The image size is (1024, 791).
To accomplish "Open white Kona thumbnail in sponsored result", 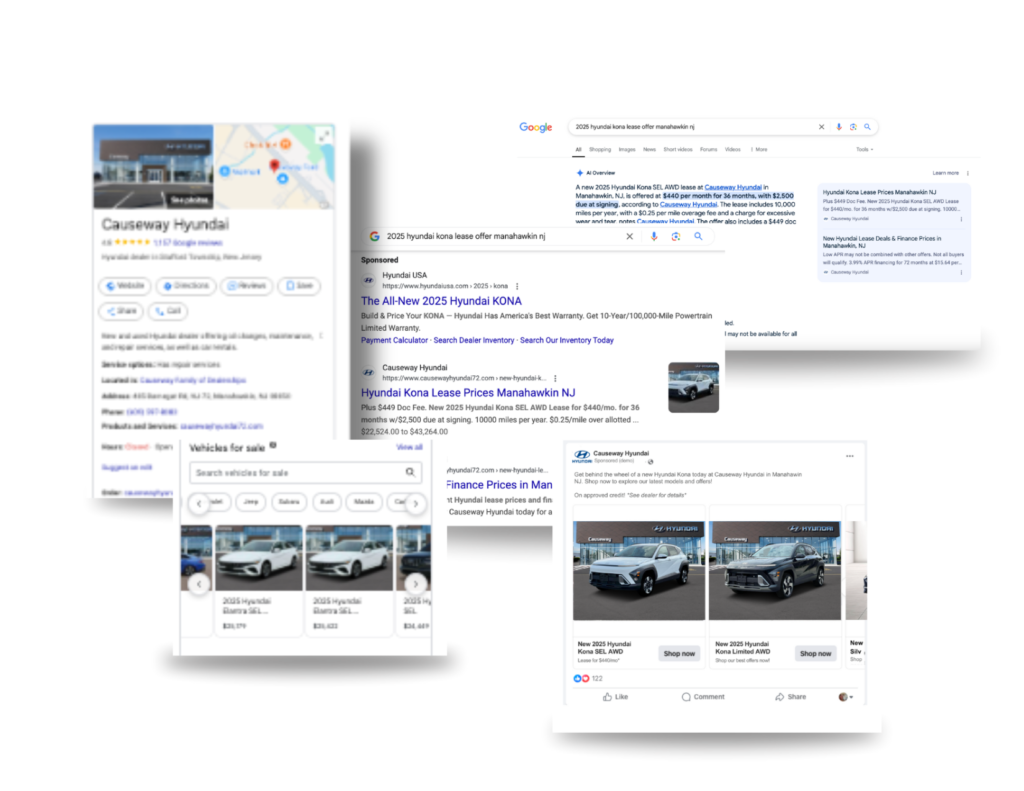I will click(x=693, y=387).
